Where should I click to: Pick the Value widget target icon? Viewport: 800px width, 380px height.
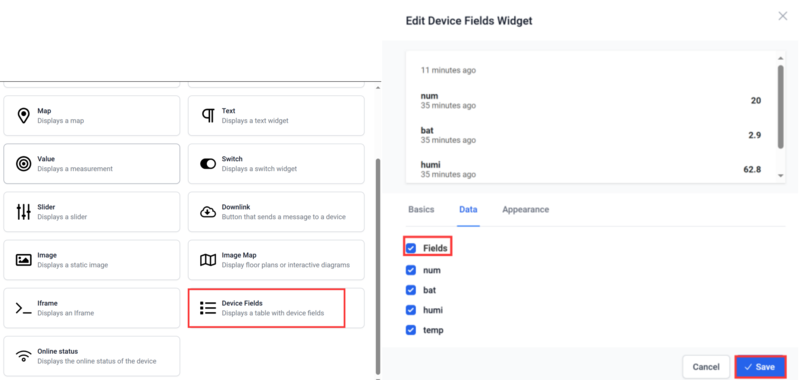pyautogui.click(x=23, y=164)
